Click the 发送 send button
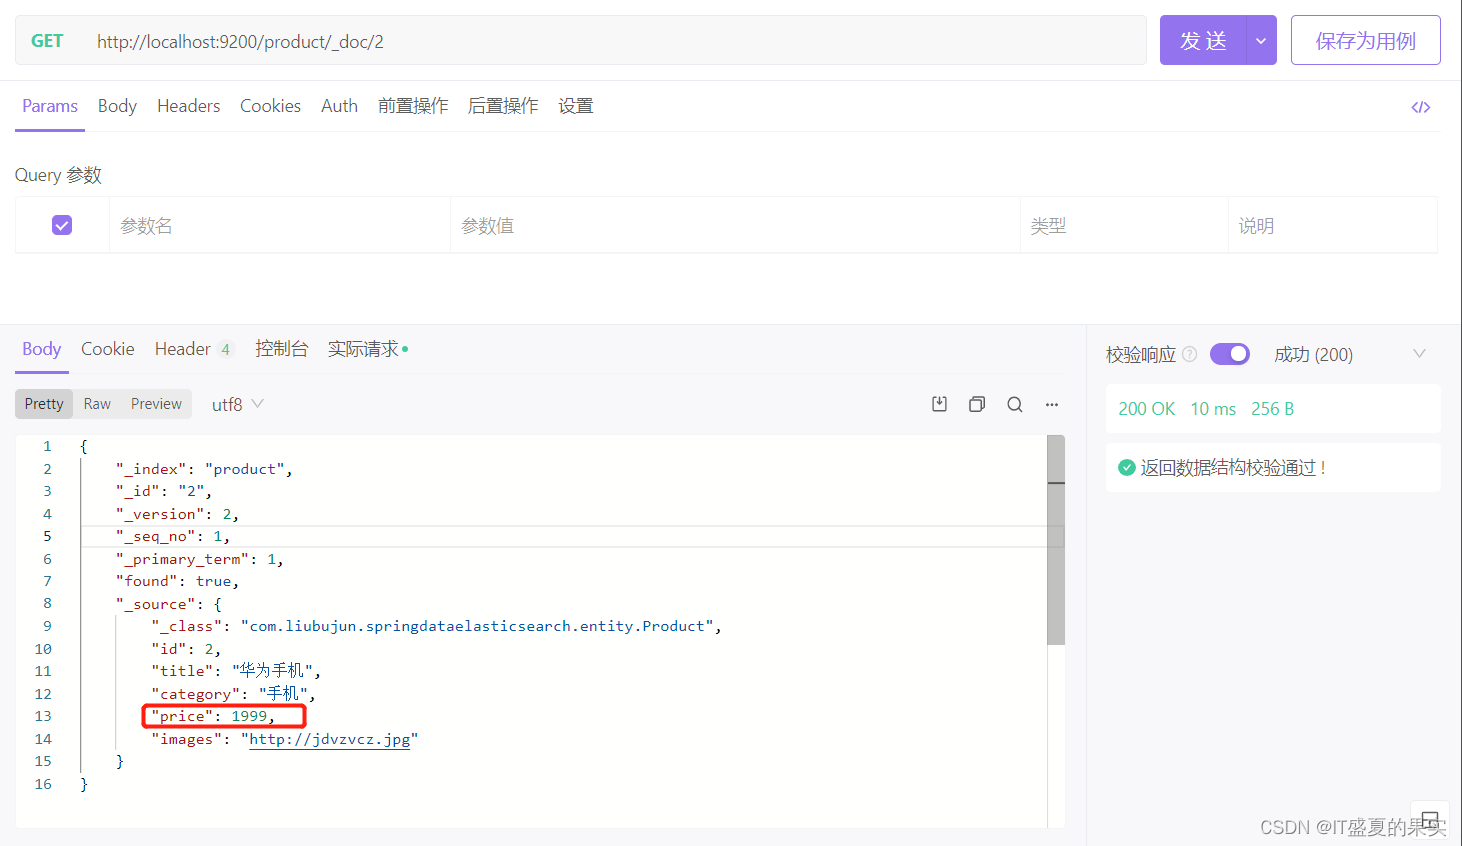The width and height of the screenshot is (1462, 846). point(1204,40)
